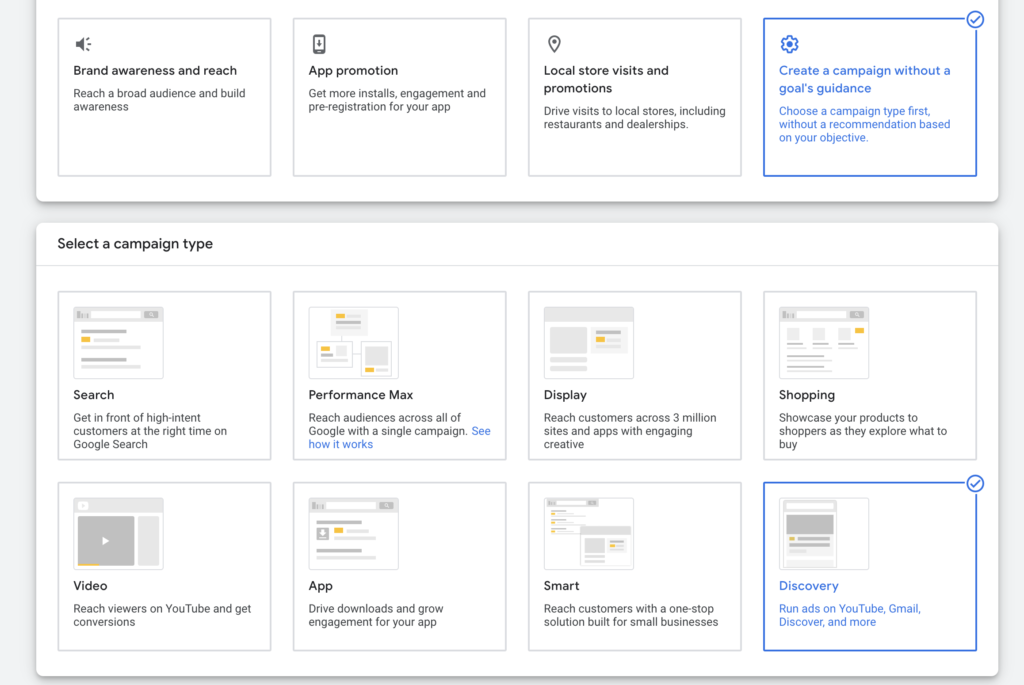Choose the 'Performance Max' campaign title
This screenshot has width=1024, height=685.
360,395
